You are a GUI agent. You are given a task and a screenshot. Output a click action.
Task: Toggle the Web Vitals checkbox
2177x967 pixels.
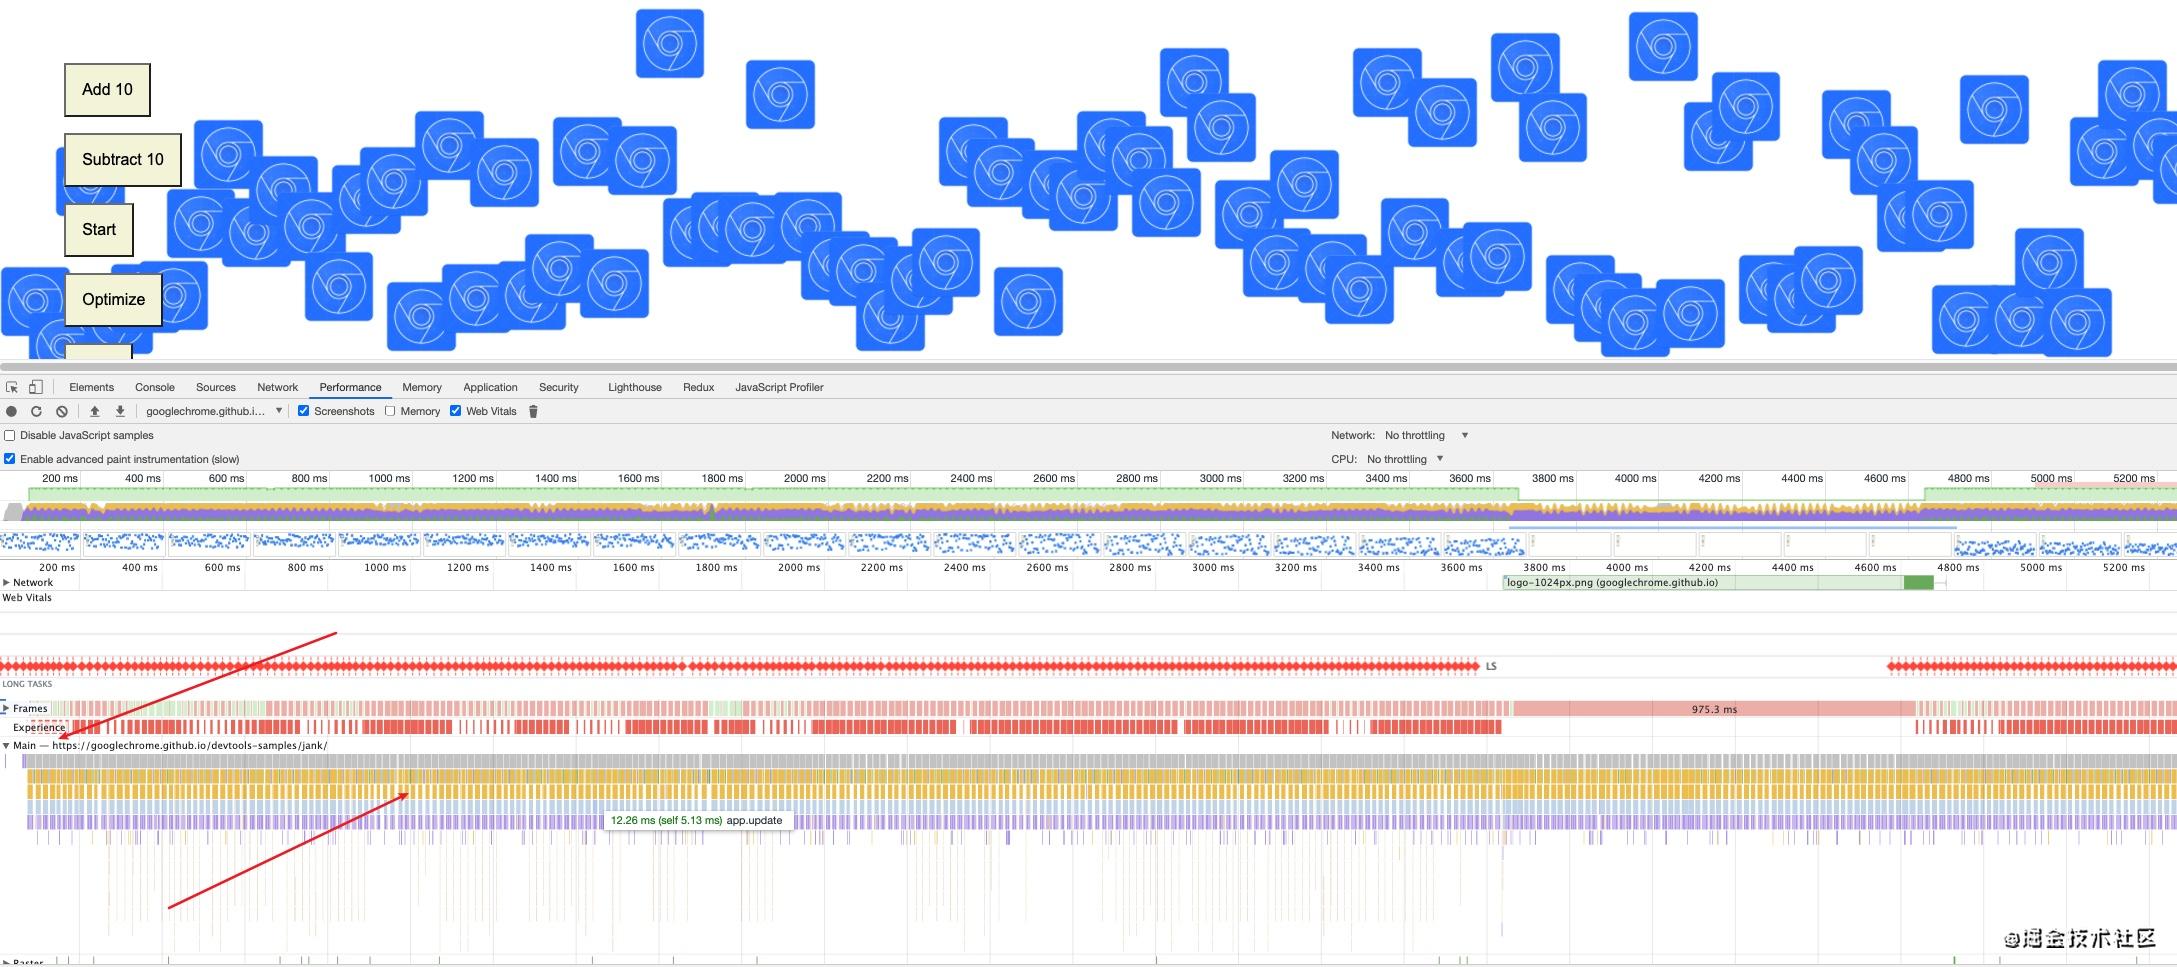coord(455,411)
